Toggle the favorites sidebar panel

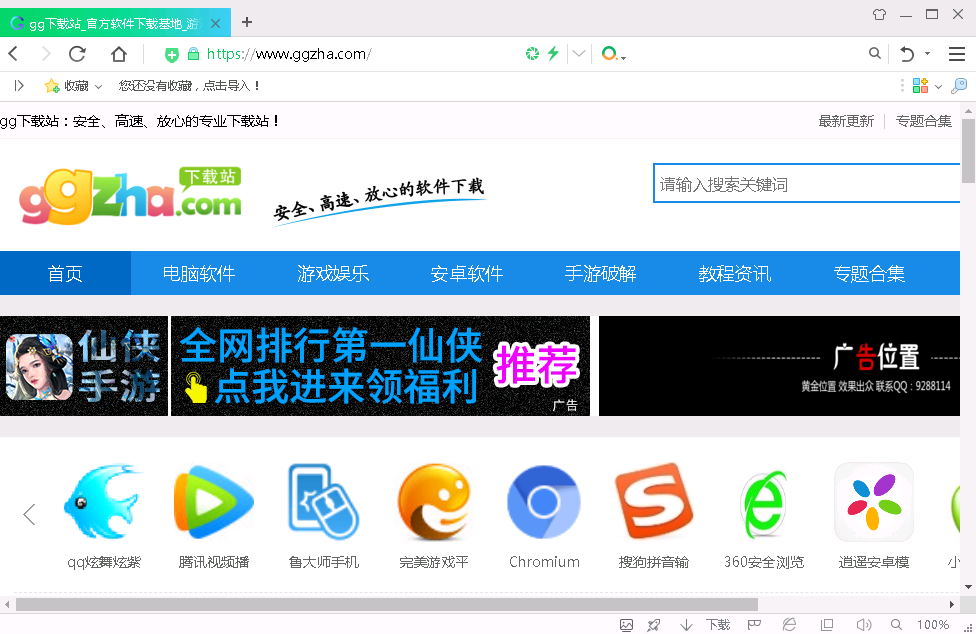[x=19, y=85]
